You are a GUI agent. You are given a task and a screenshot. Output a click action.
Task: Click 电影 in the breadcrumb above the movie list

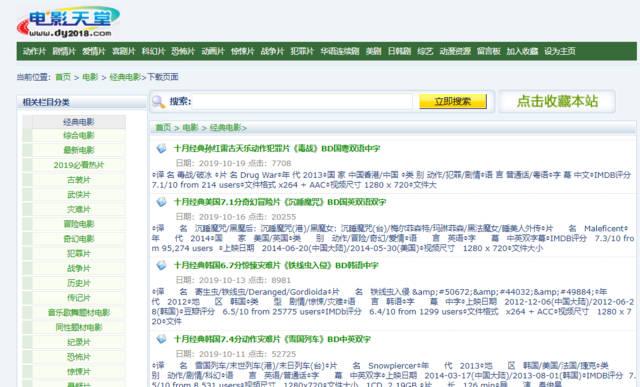pos(190,128)
